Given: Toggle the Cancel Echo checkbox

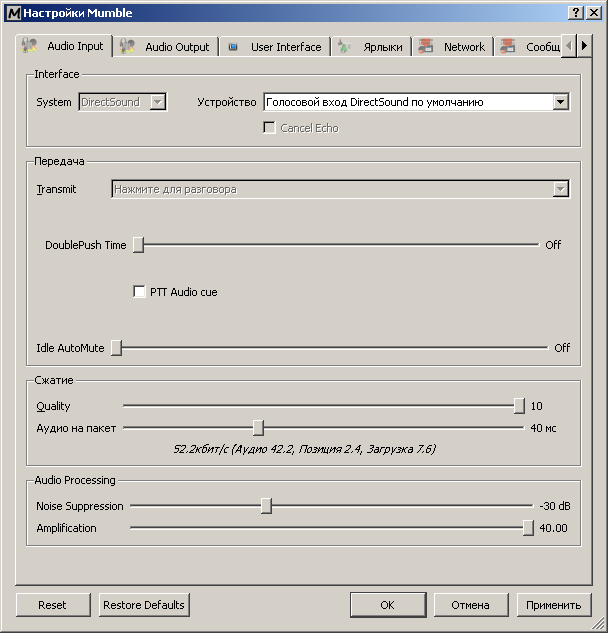Looking at the screenshot, I should 269,128.
